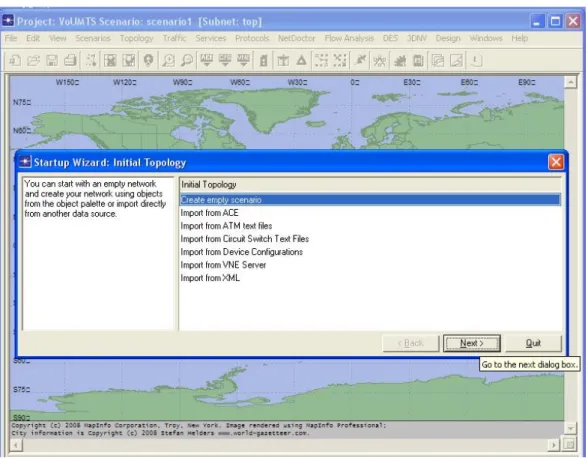Click the zoom out magnifier icon
The width and height of the screenshot is (588, 458).
coord(187,60)
